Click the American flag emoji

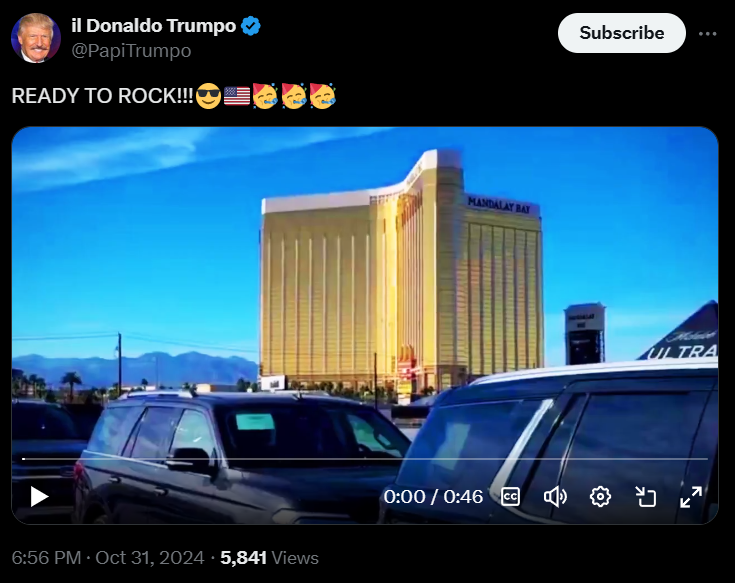point(237,96)
